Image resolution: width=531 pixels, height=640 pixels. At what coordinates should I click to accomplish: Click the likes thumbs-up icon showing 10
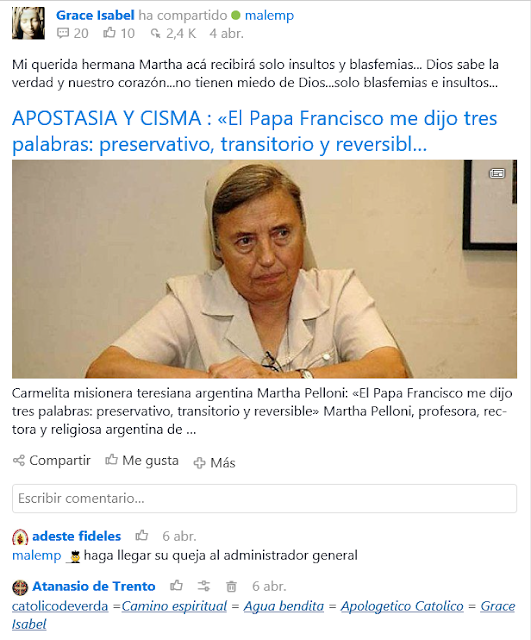tap(109, 33)
